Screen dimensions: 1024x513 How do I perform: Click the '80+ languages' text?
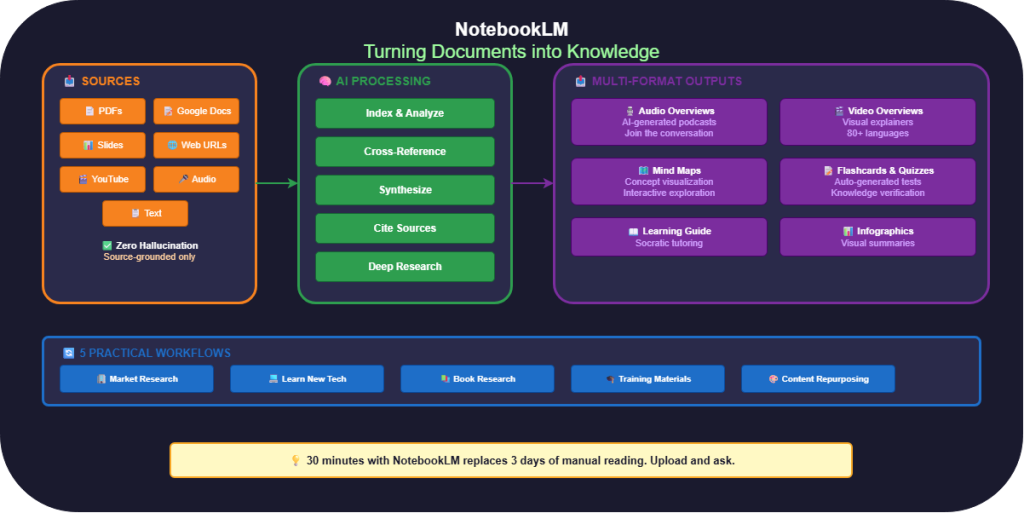pyautogui.click(x=878, y=133)
